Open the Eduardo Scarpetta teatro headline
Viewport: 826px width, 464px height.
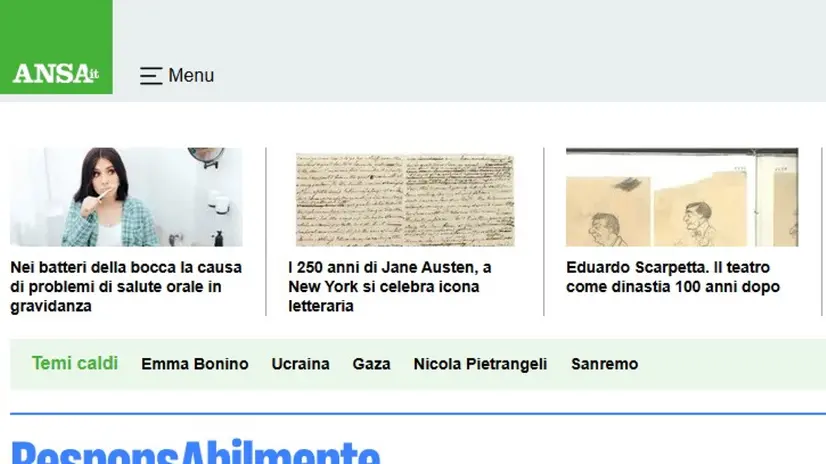click(x=673, y=277)
